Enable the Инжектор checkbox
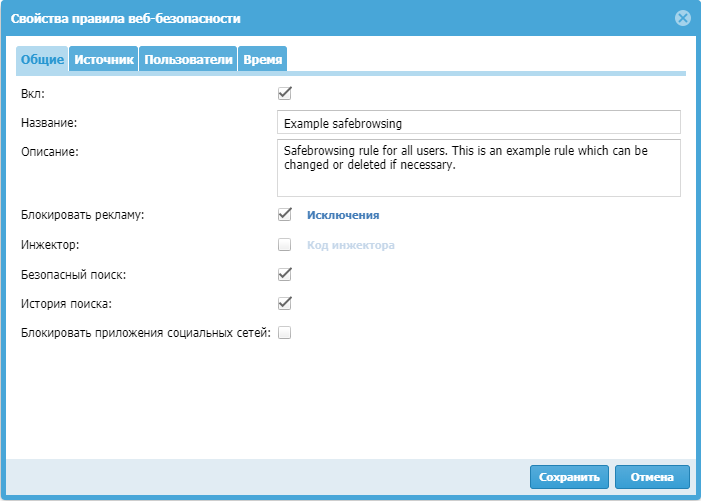 coord(284,244)
